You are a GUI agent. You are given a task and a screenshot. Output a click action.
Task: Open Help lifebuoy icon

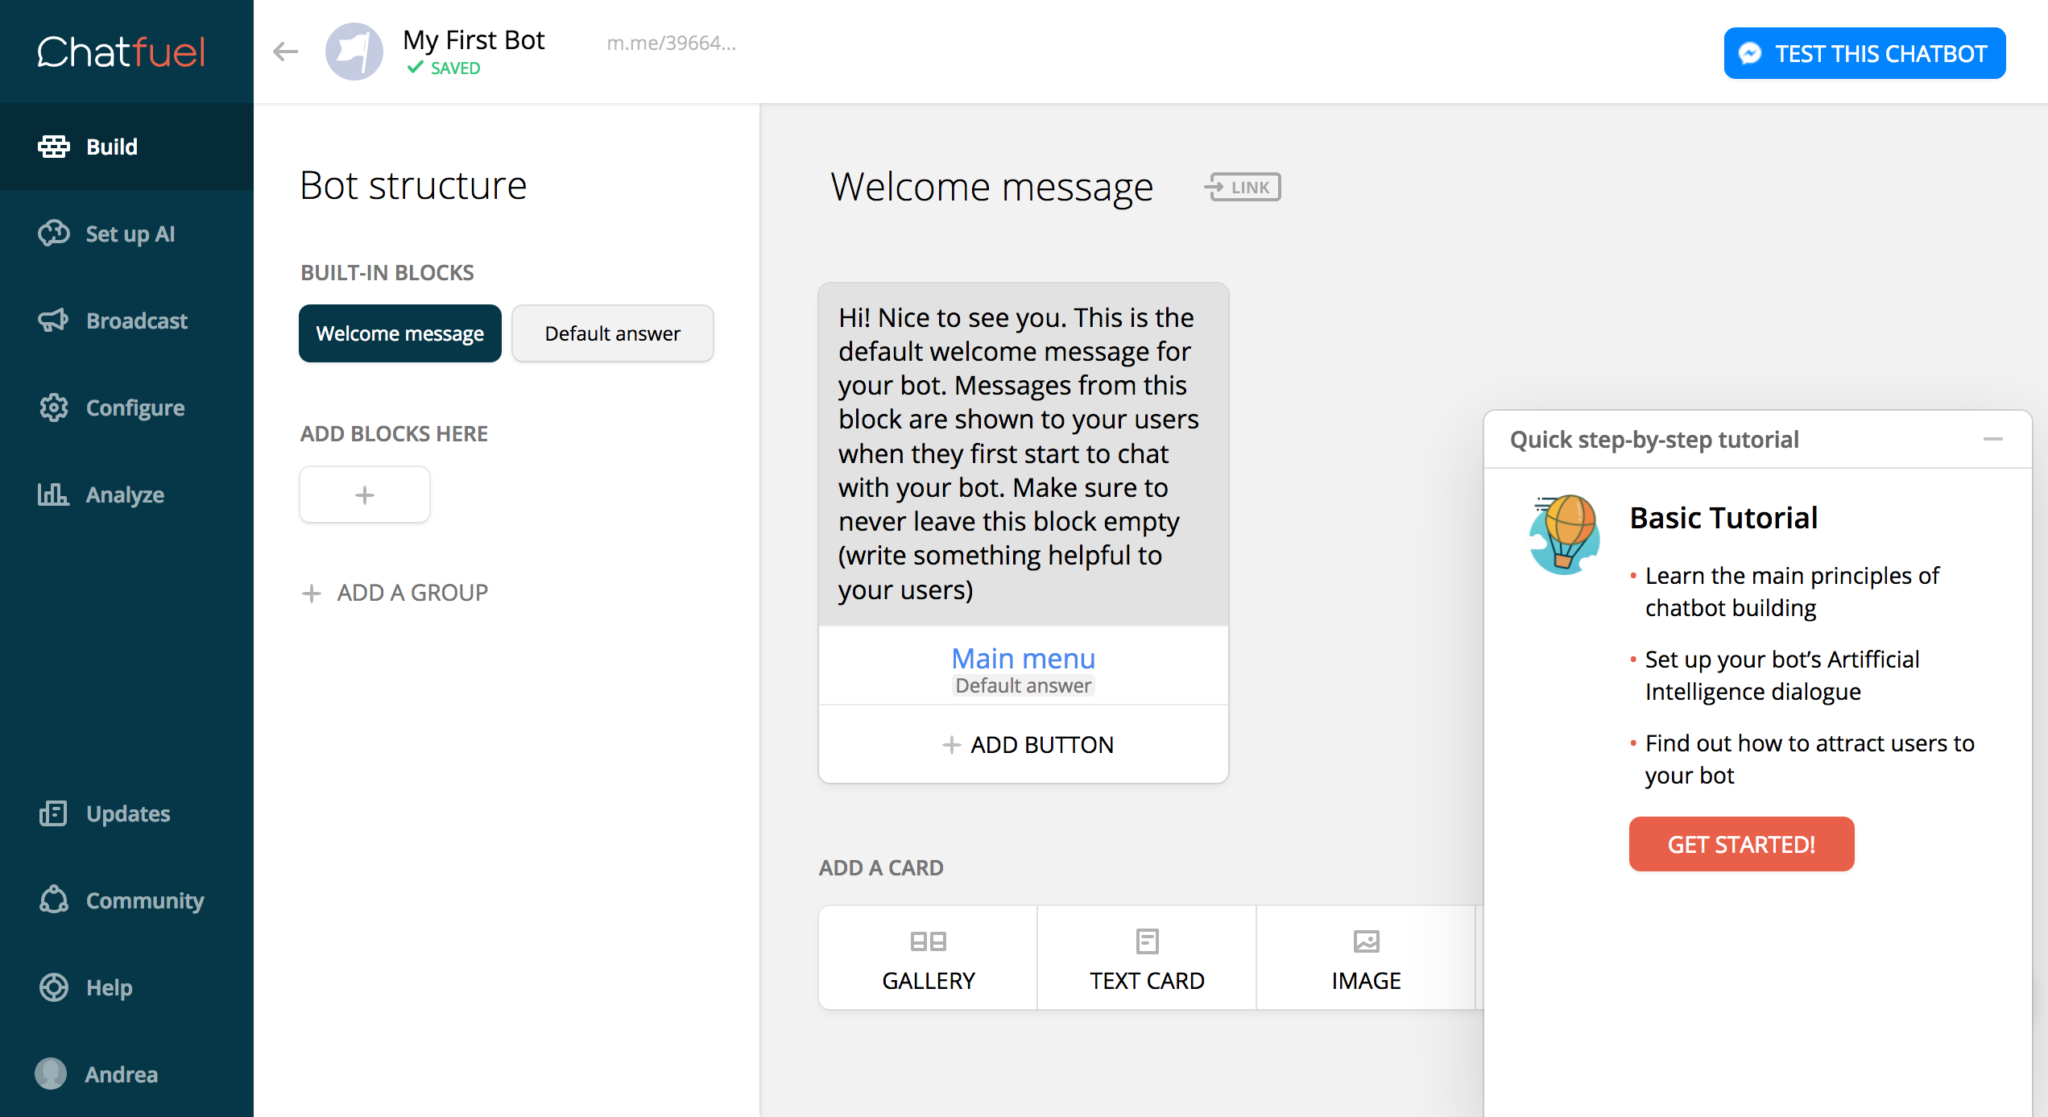coord(54,987)
